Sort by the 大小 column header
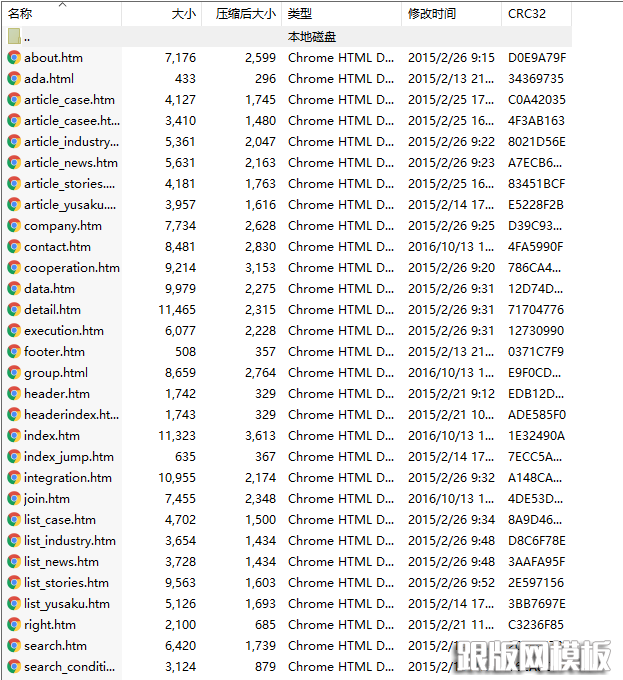623x680 pixels. coord(183,14)
